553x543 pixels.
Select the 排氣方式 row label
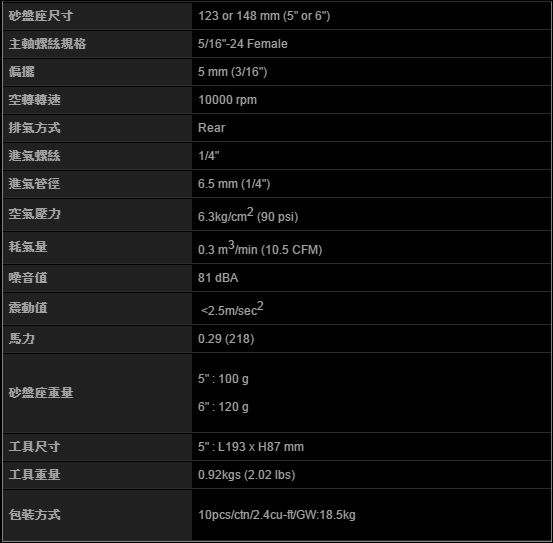click(x=97, y=128)
